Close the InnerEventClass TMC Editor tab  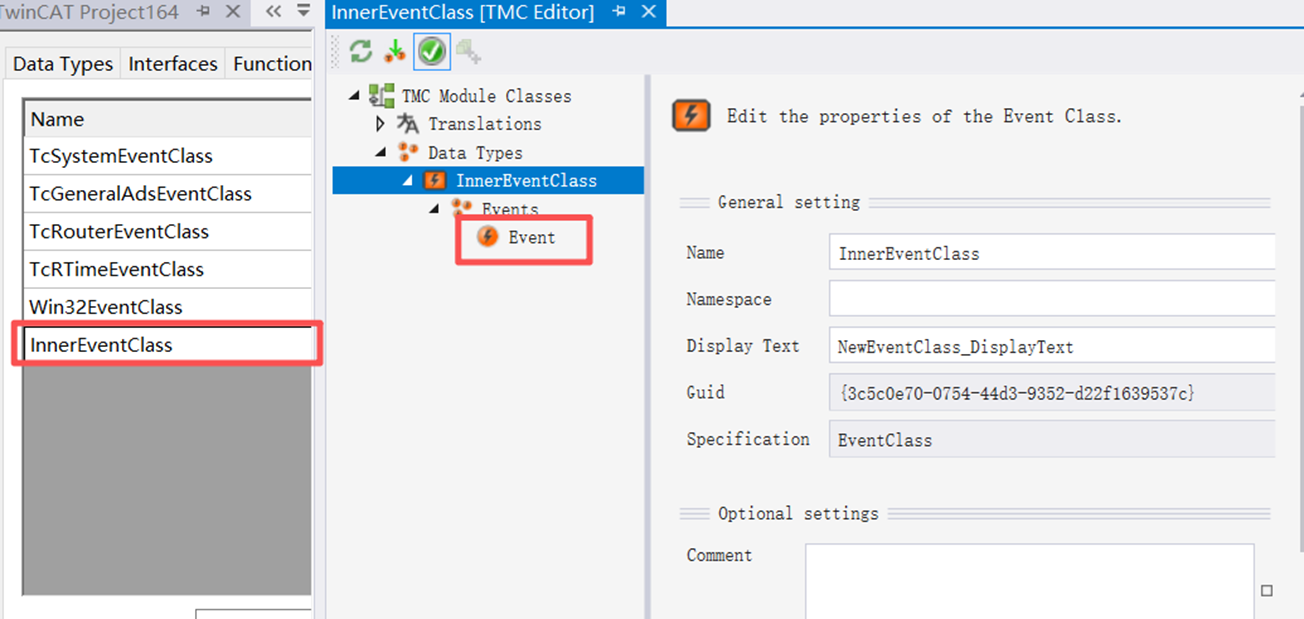(649, 12)
